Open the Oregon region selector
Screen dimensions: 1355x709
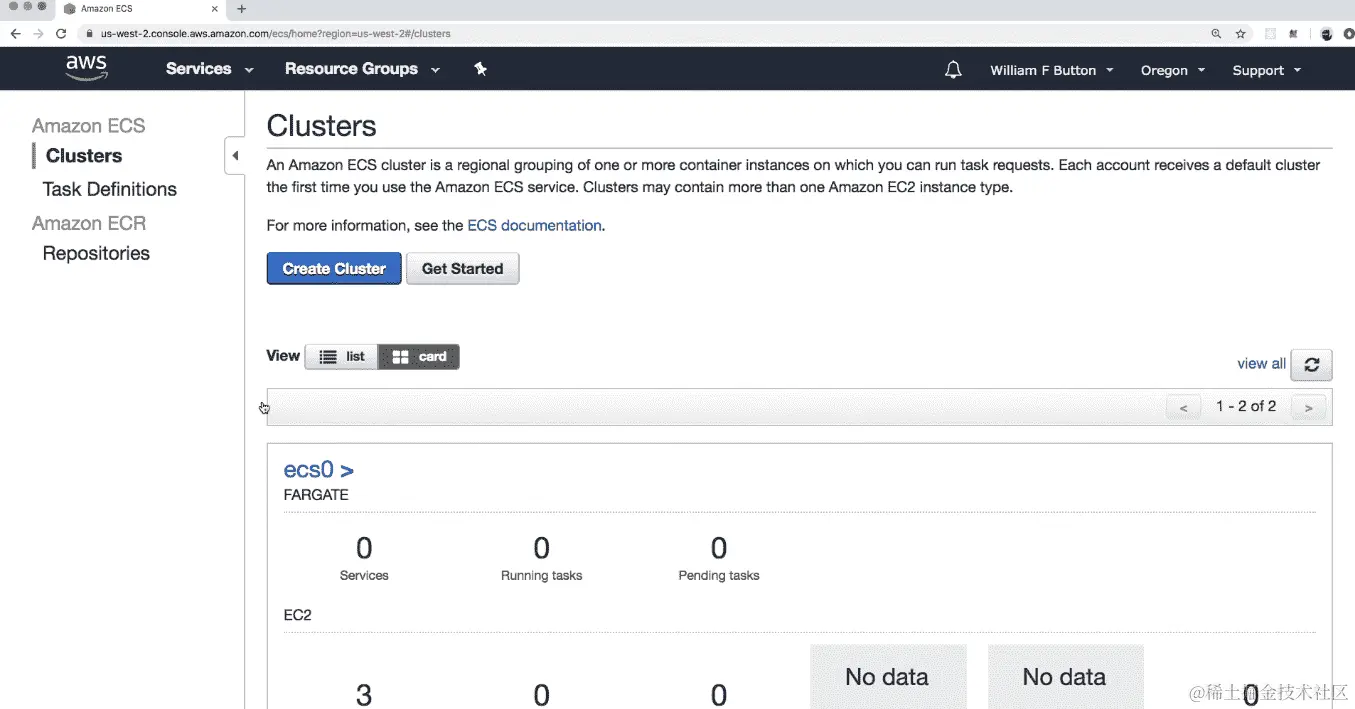coord(1173,70)
